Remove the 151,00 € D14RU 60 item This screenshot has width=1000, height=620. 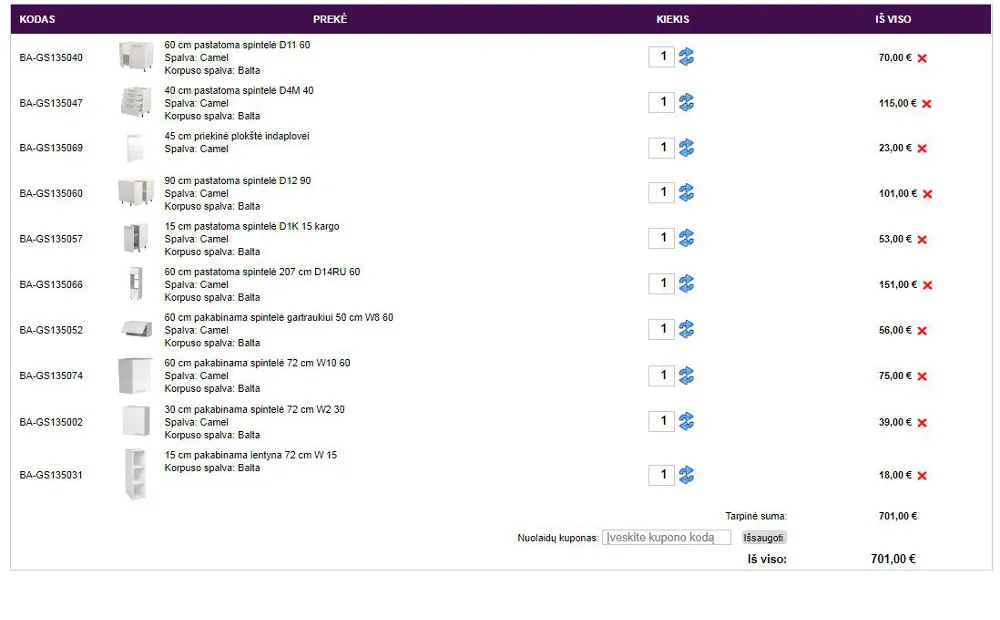[927, 285]
